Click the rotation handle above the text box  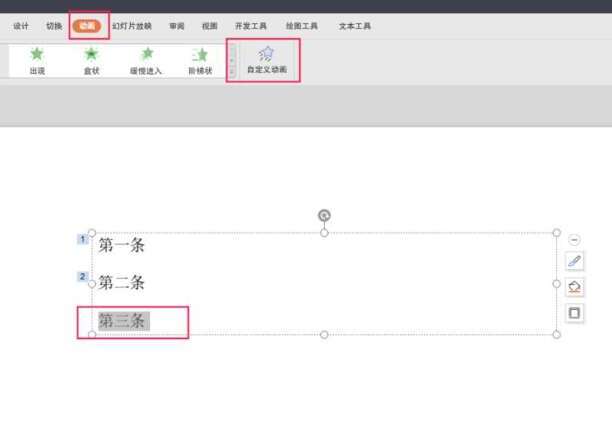pos(324,215)
